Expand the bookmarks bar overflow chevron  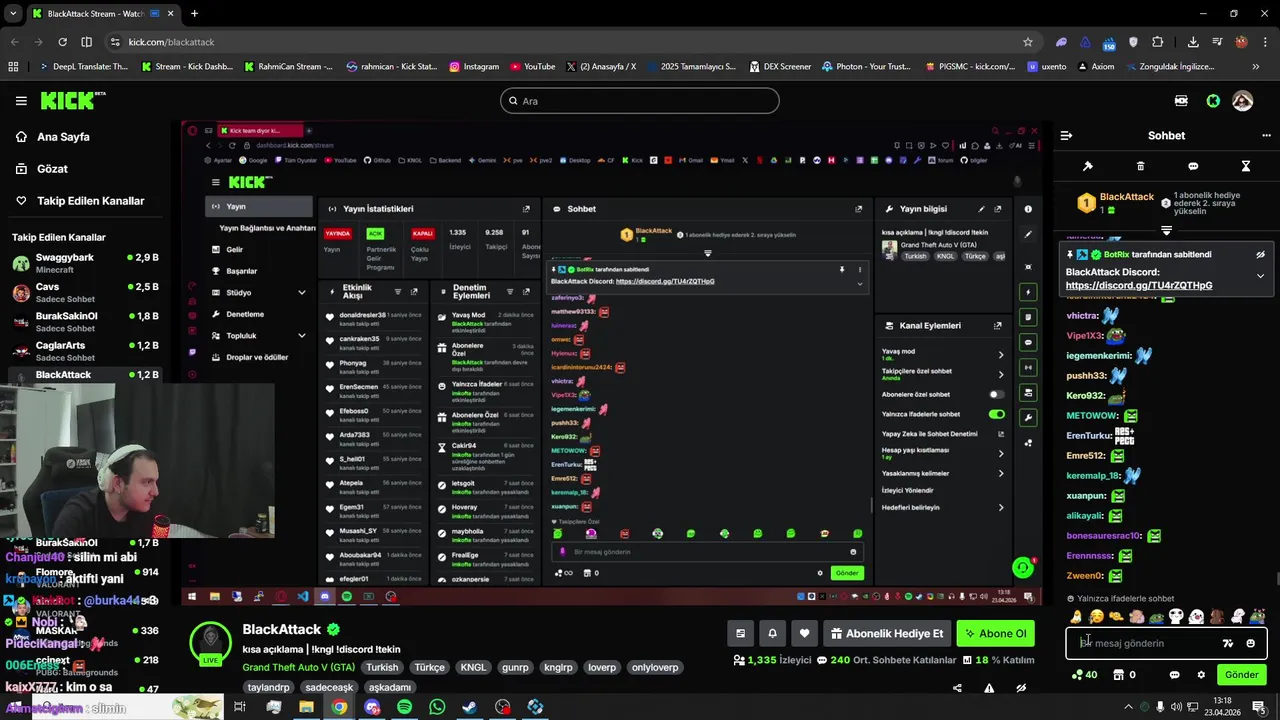[1255, 67]
